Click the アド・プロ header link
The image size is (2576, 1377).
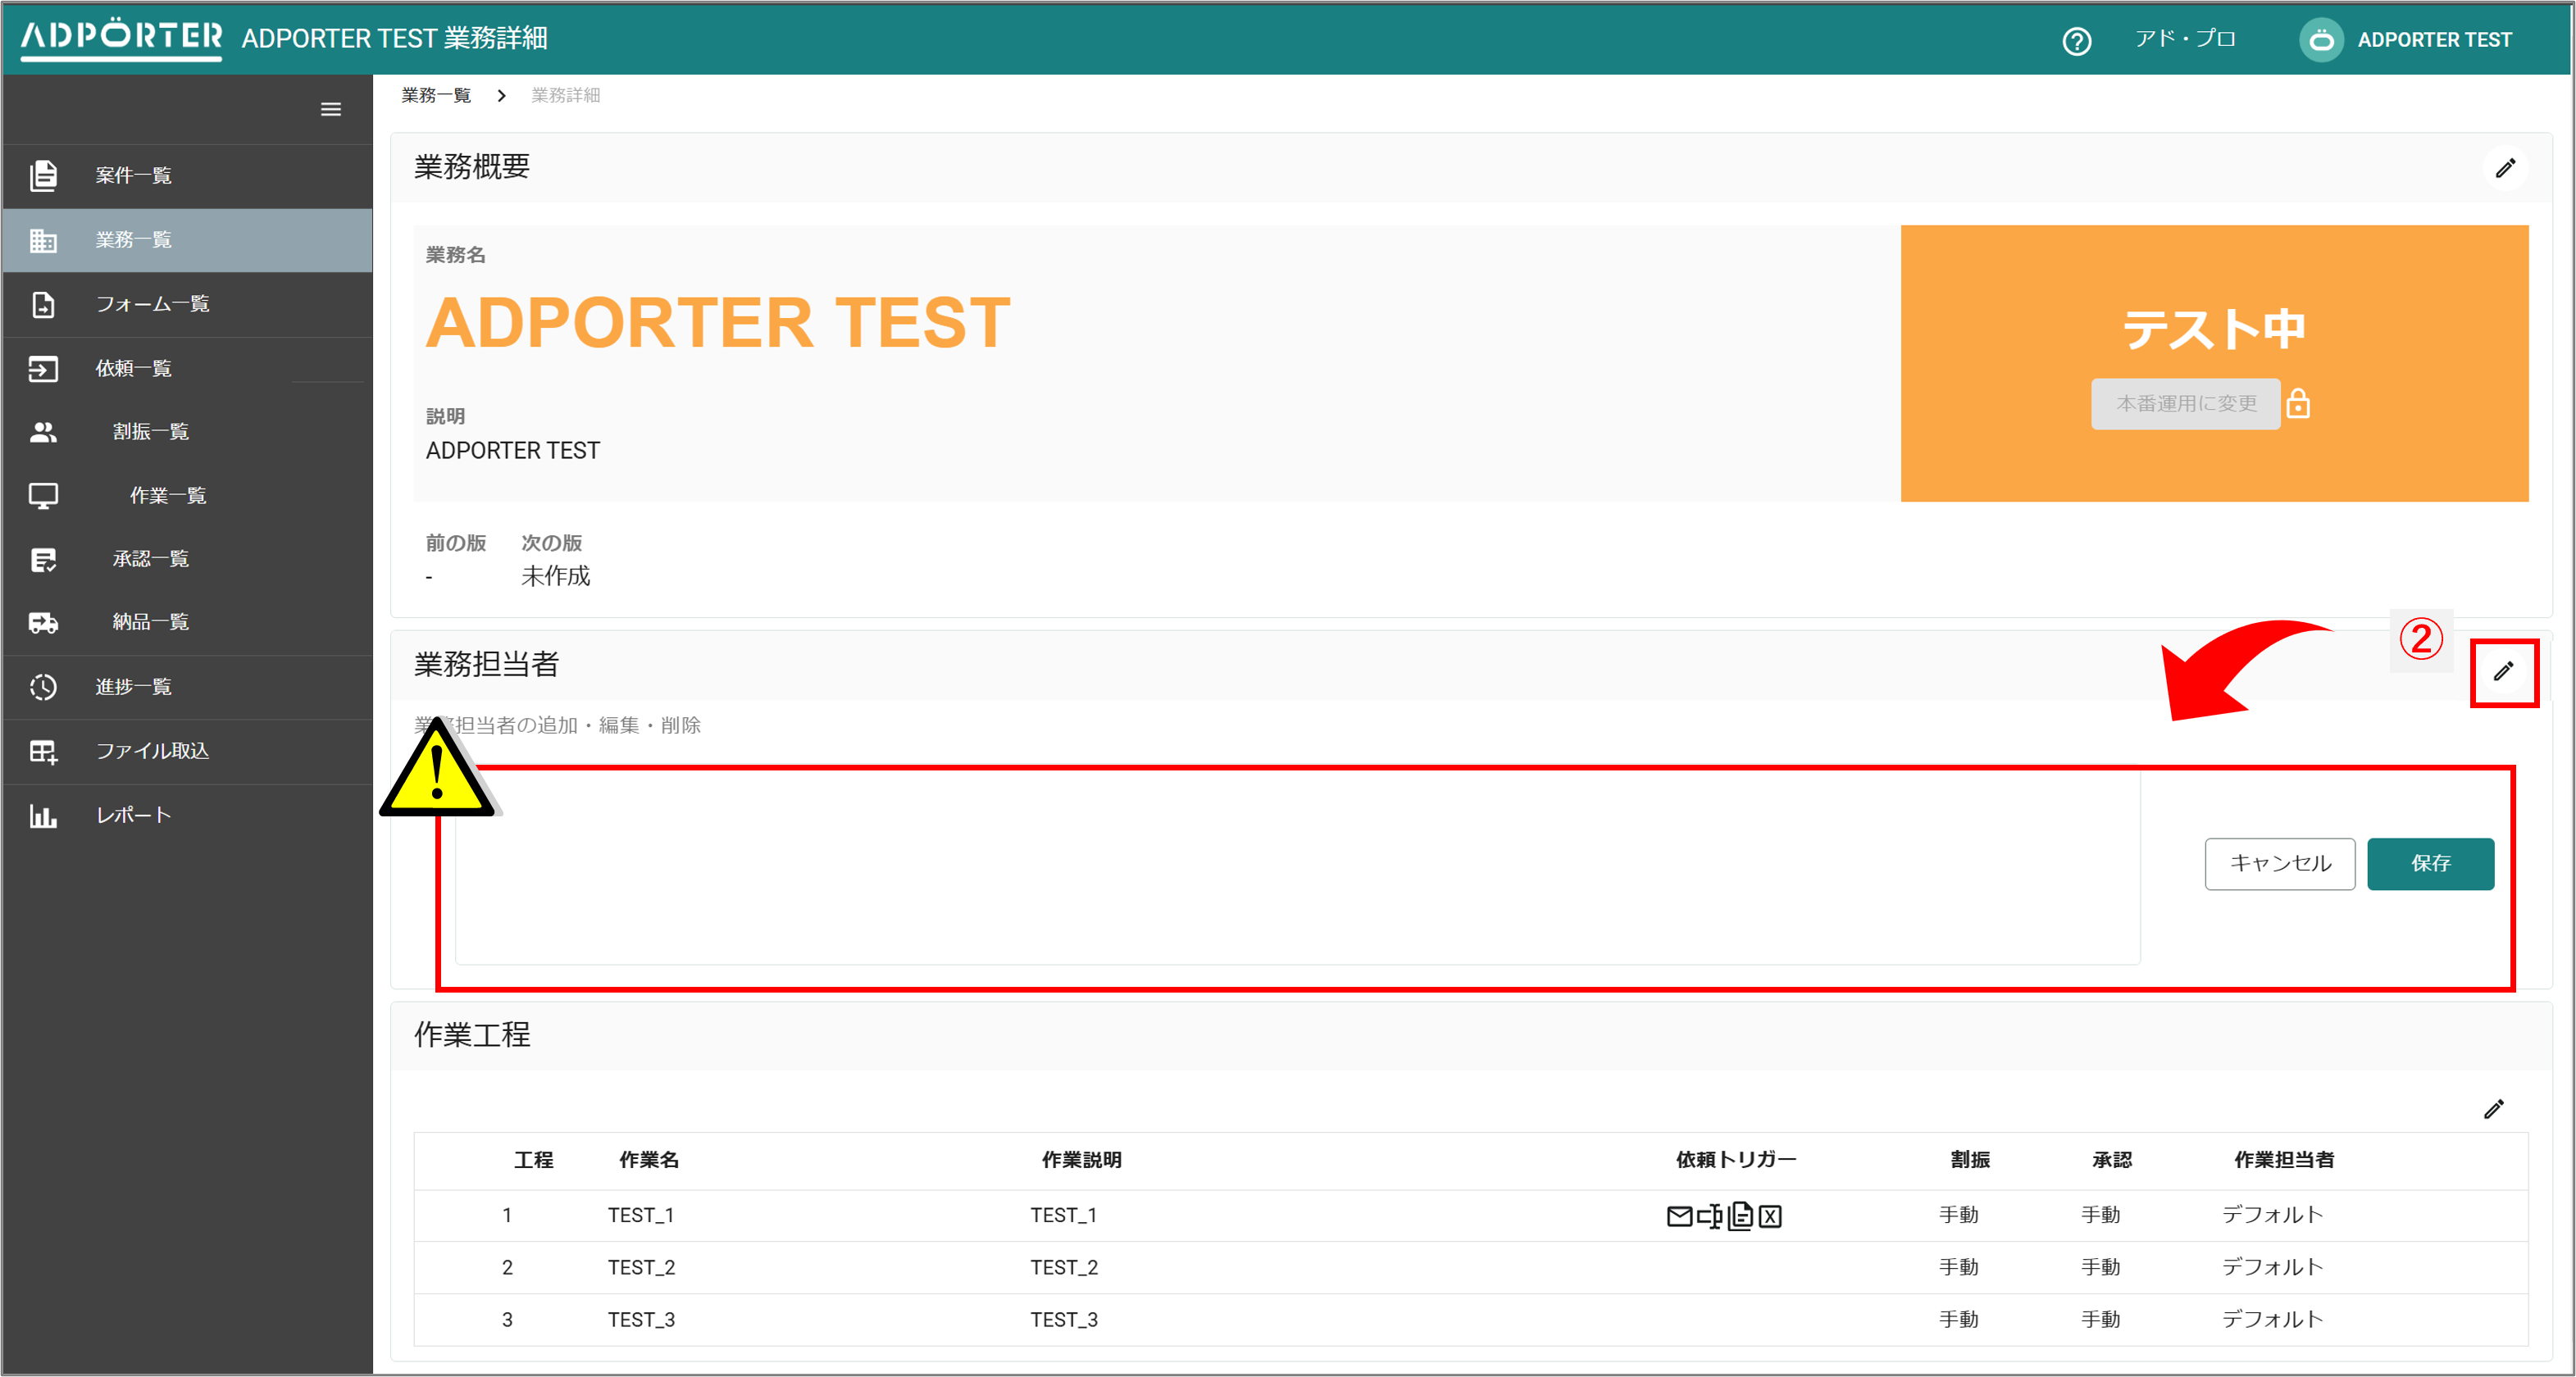coord(2184,39)
